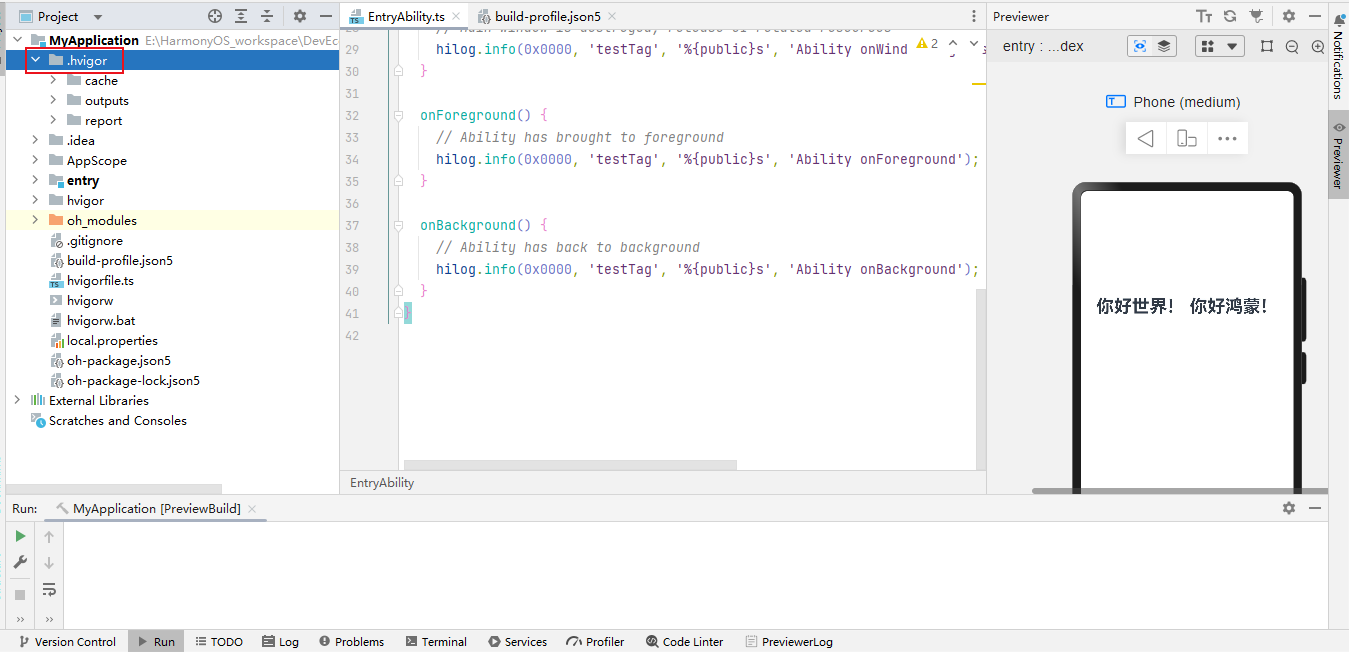Open the PreviewerLog tool window
The height and width of the screenshot is (652, 1349).
(787, 642)
